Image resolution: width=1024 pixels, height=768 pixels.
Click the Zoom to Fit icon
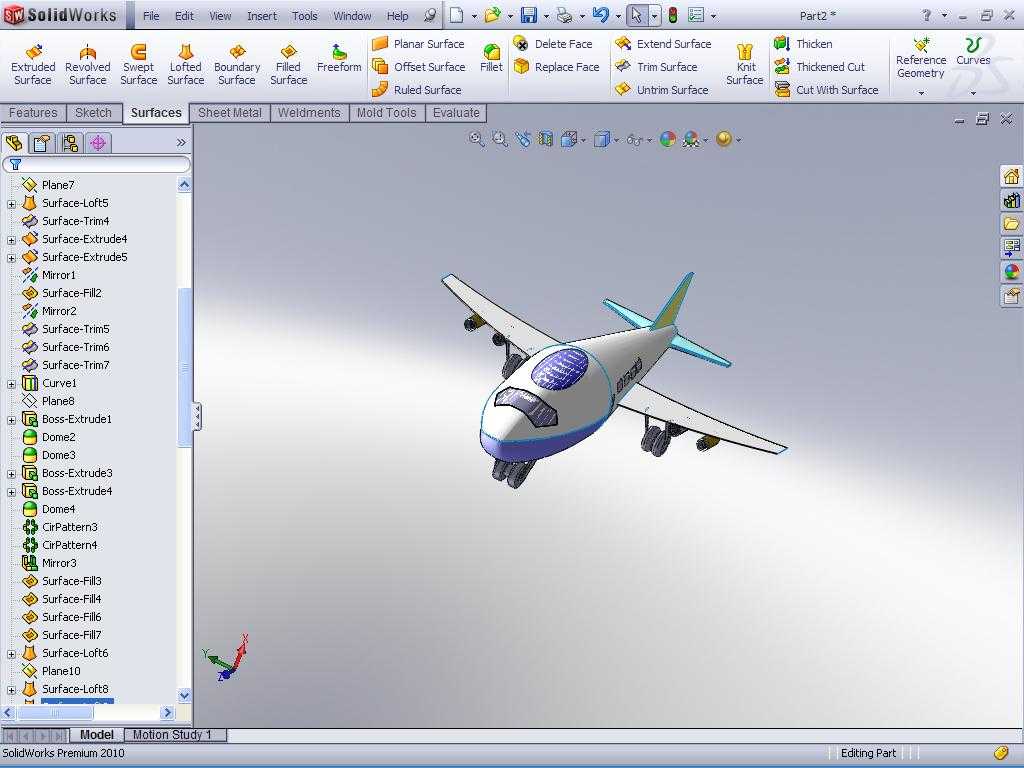[x=477, y=139]
